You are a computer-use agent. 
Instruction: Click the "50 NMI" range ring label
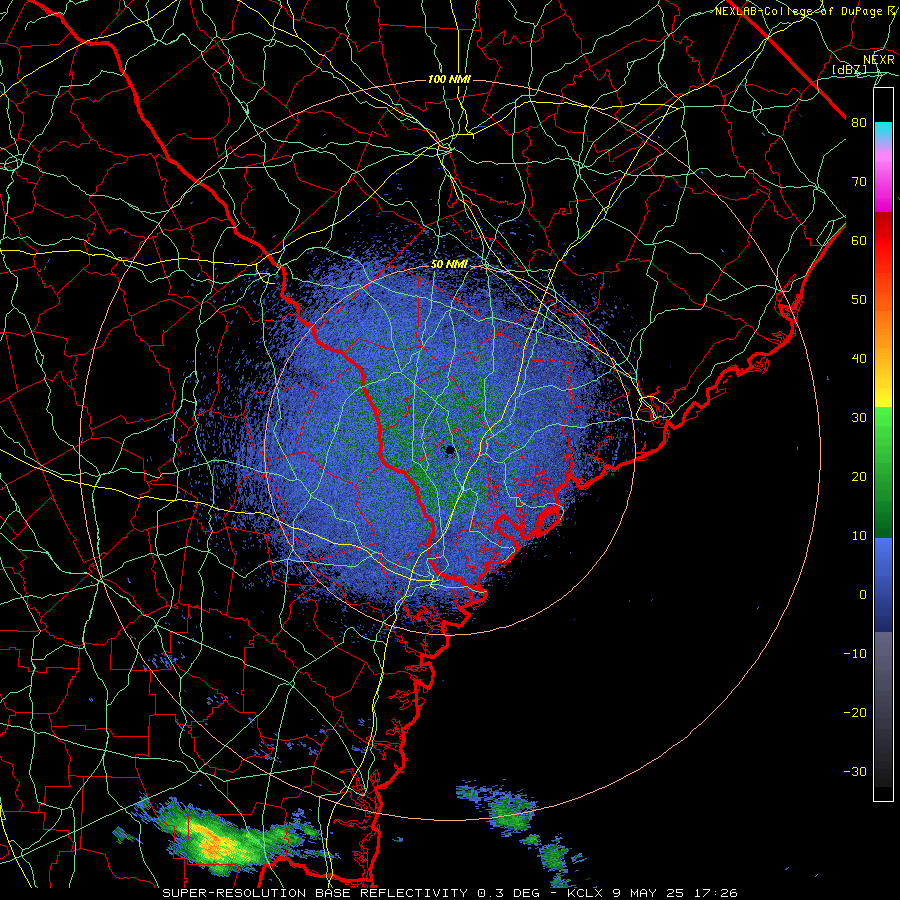click(x=449, y=265)
